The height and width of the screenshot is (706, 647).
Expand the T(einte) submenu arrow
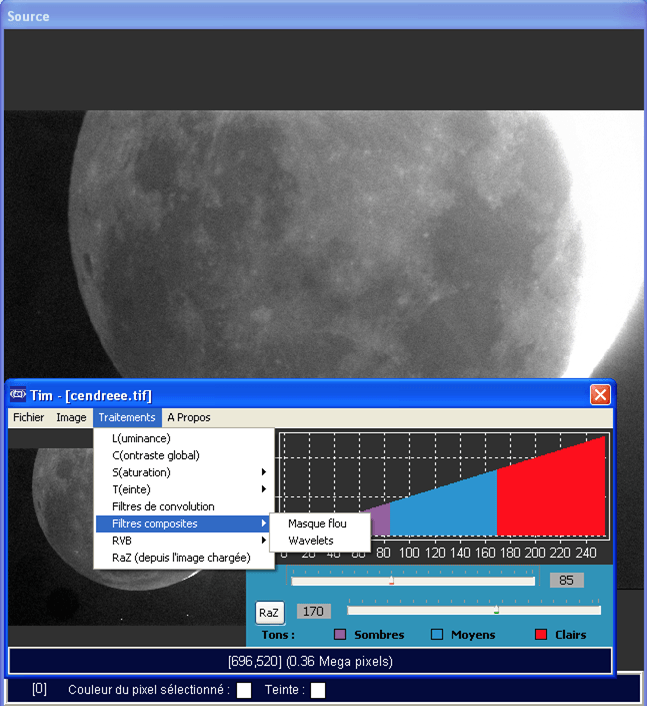(264, 489)
